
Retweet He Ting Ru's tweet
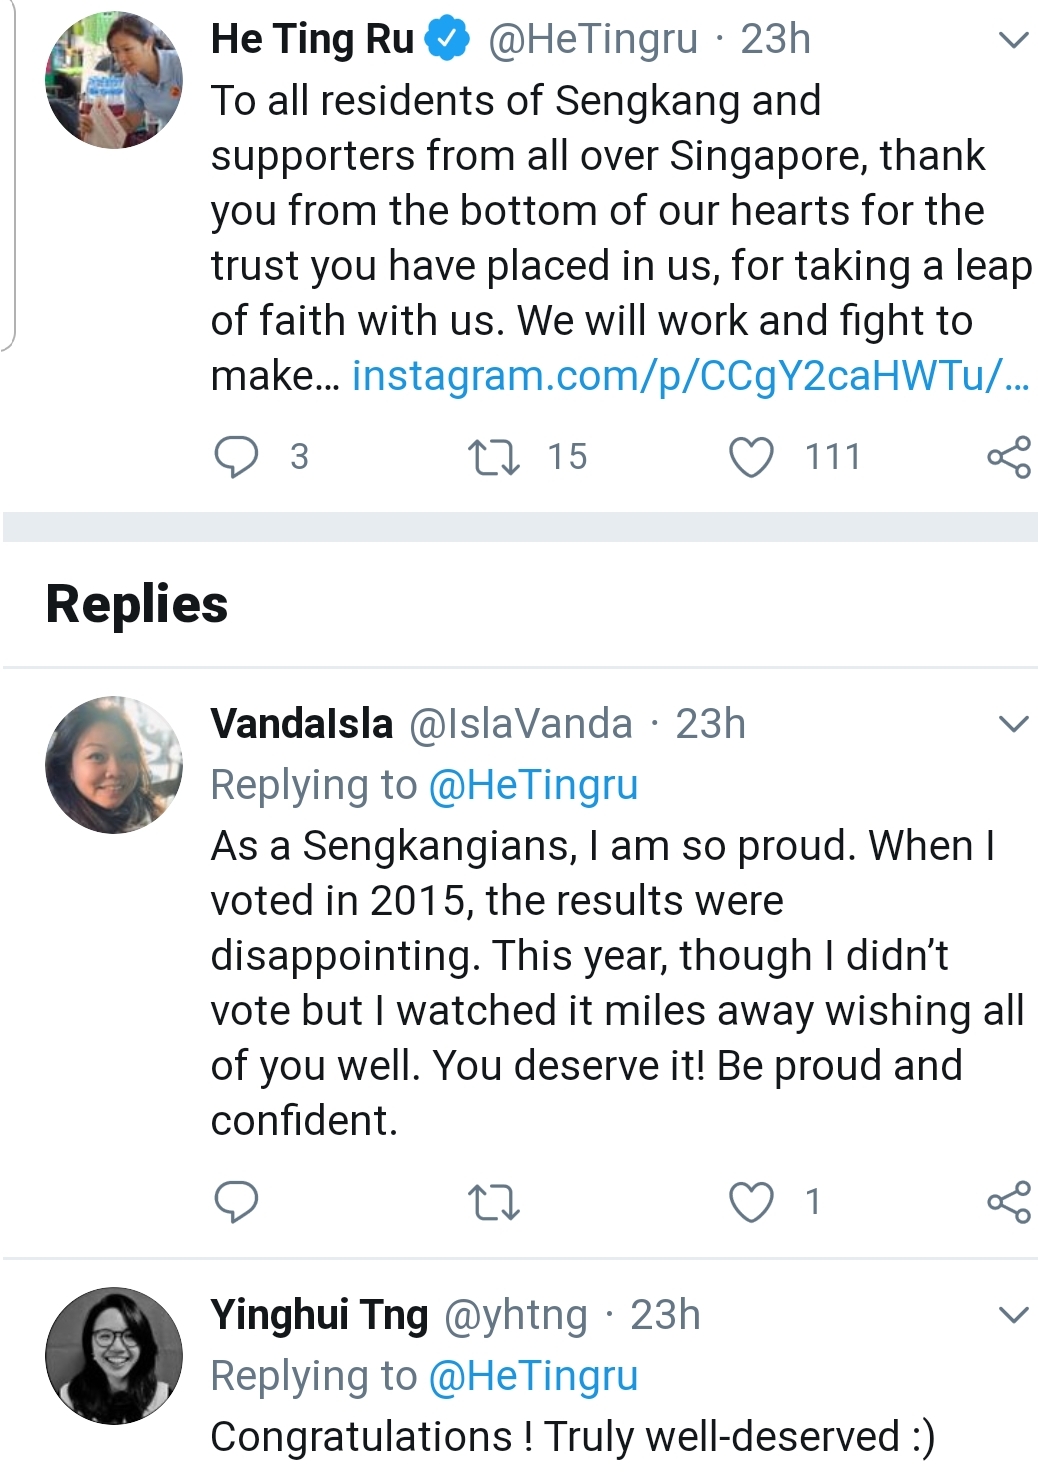pyautogui.click(x=494, y=457)
